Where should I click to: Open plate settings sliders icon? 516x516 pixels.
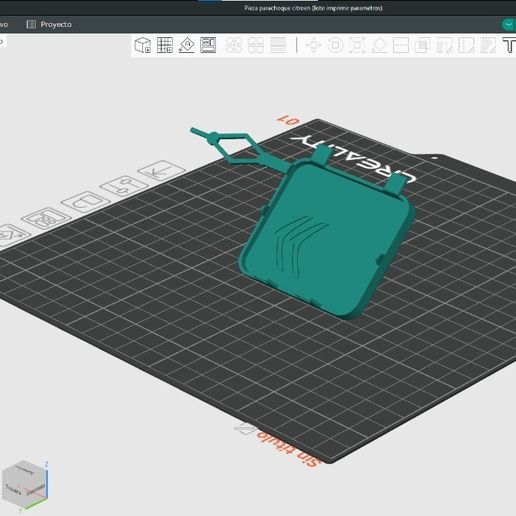coord(124,186)
